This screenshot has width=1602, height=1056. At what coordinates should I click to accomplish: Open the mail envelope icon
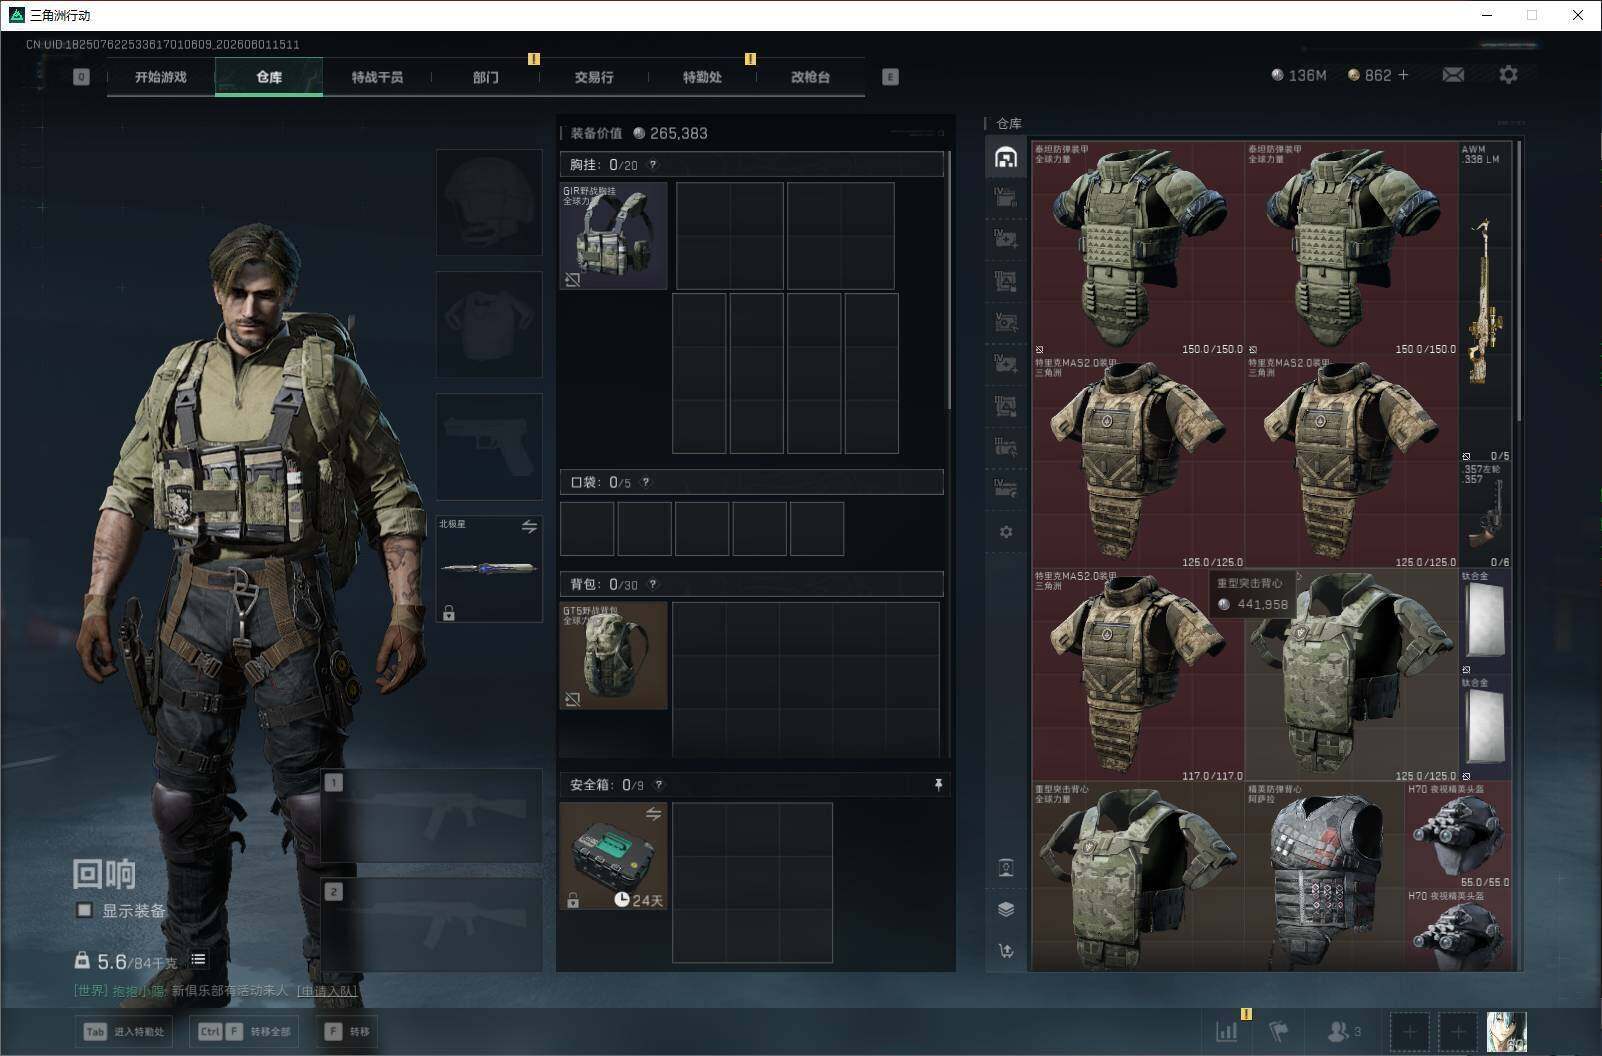(1453, 75)
